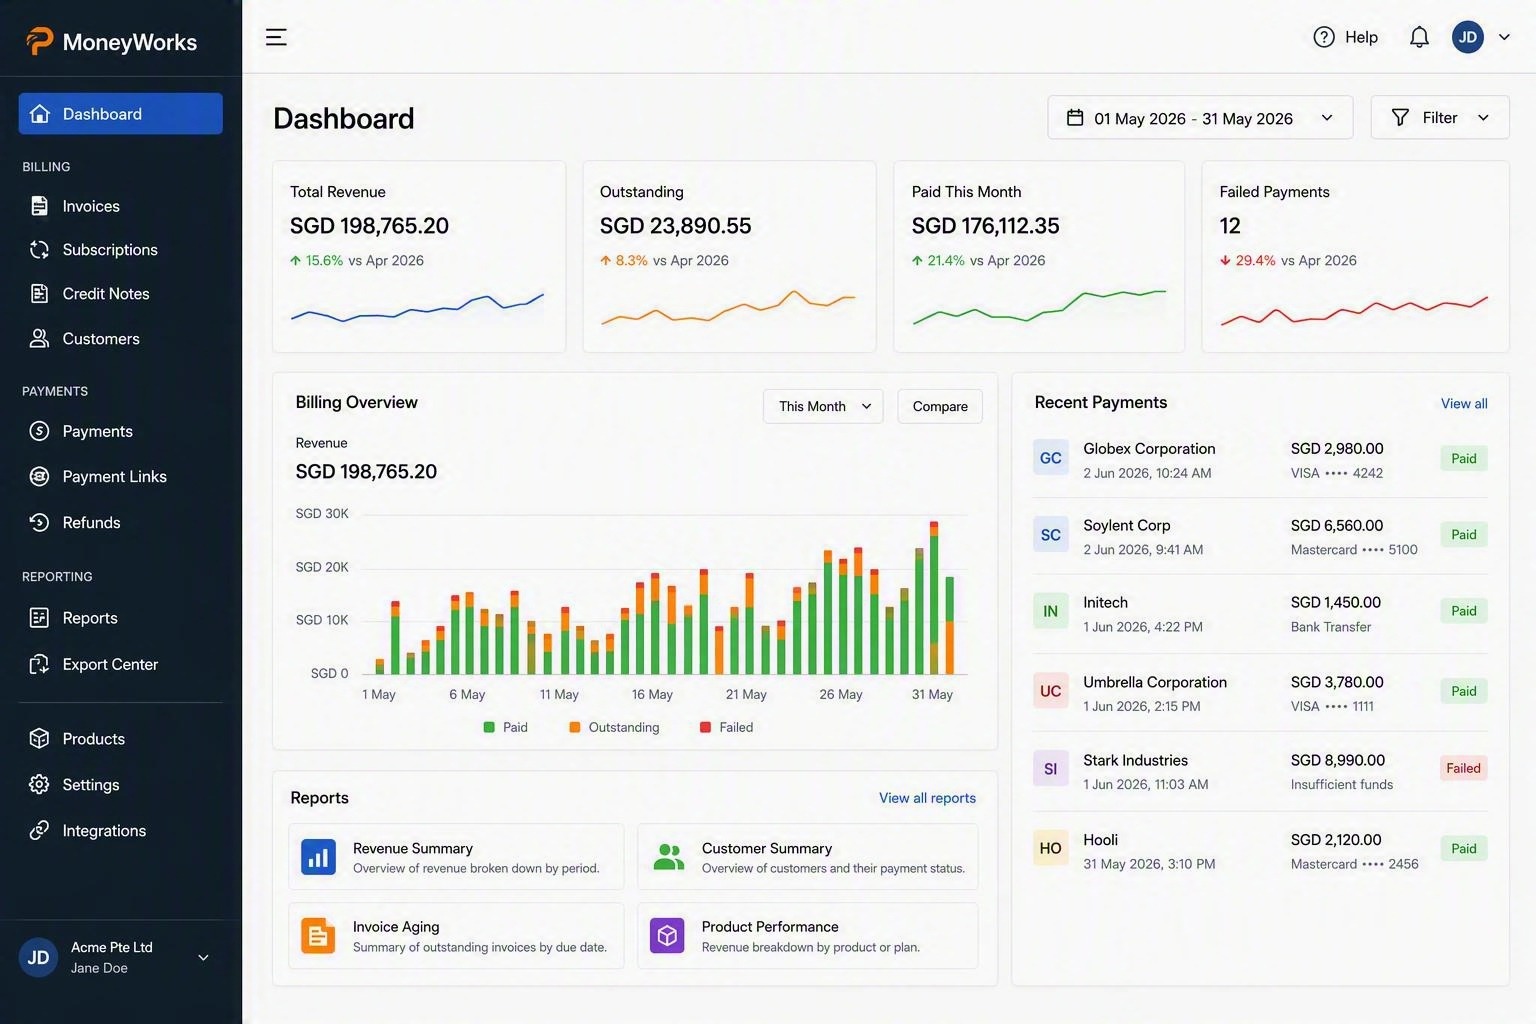1536x1024 pixels.
Task: Click the calendar icon in date range picker
Action: tap(1075, 118)
